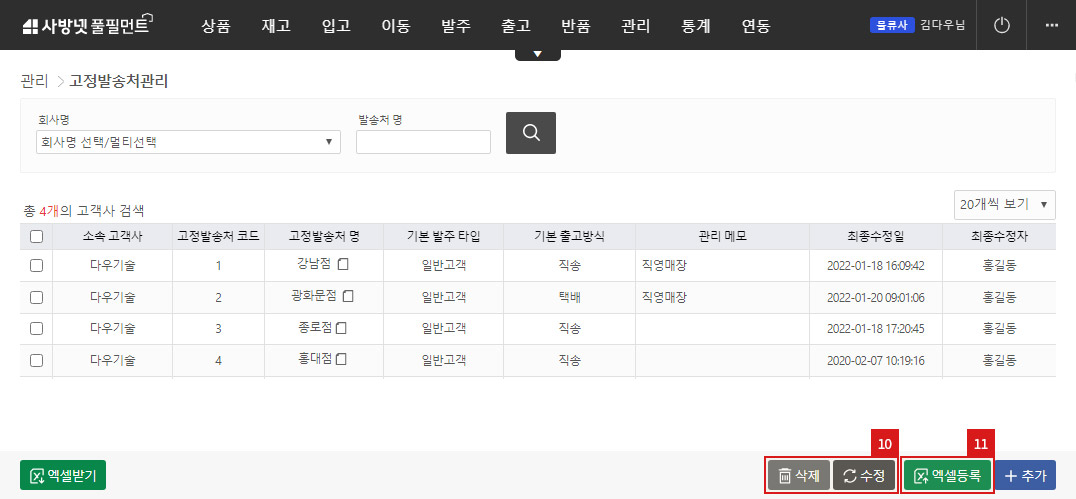Image resolution: width=1076 pixels, height=499 pixels.
Task: Click the 택배 shipping method cell
Action: click(570, 297)
